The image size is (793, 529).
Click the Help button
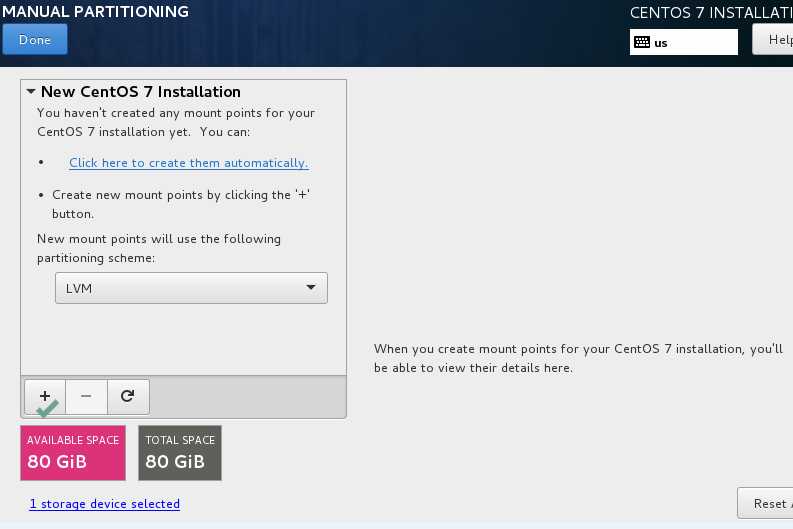pos(773,40)
